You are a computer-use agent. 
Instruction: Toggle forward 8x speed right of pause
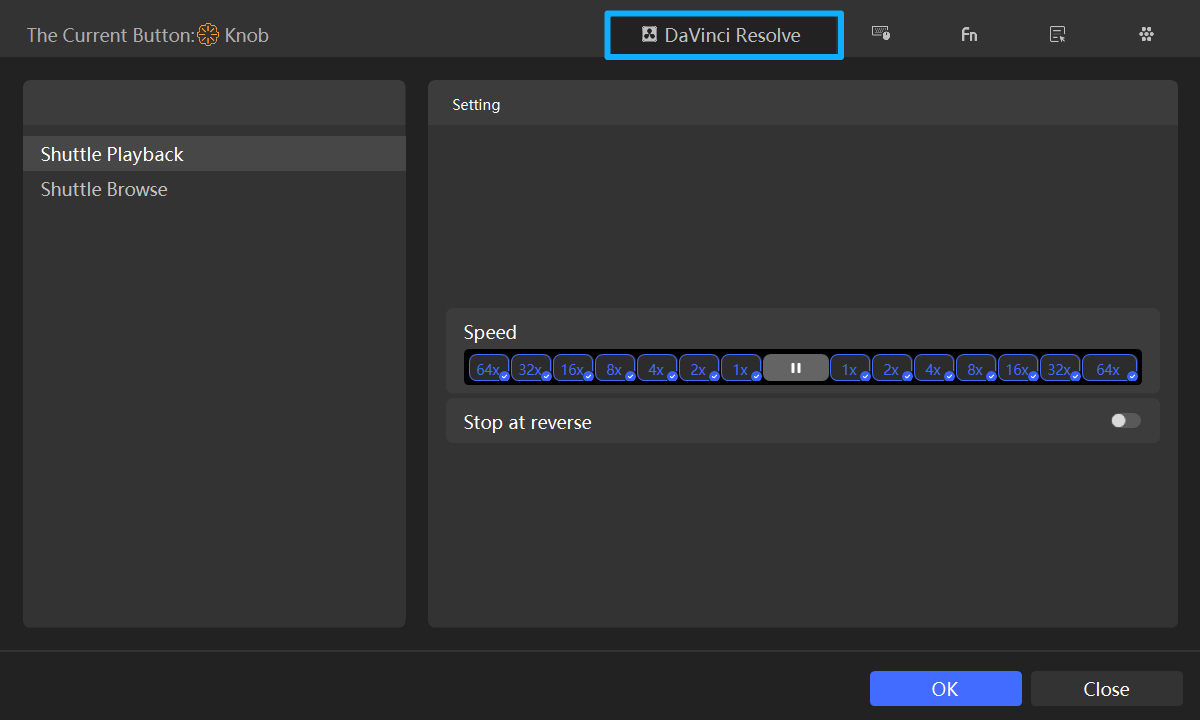click(976, 368)
